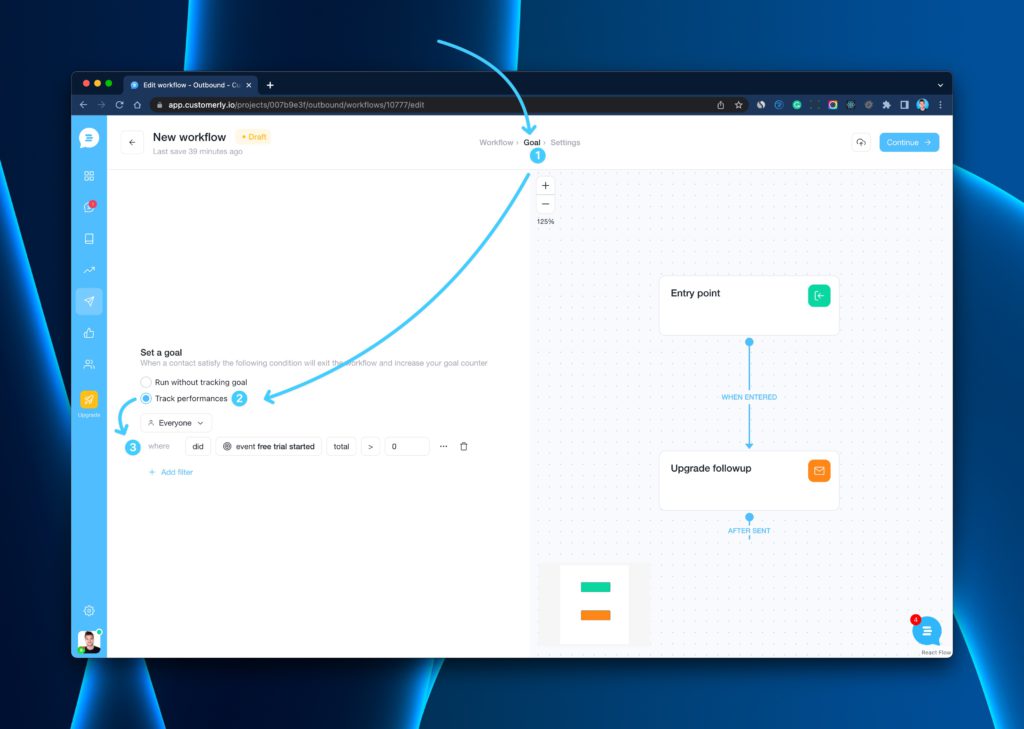The image size is (1024, 729).
Task: Open the reports trend-line icon
Action: point(89,270)
